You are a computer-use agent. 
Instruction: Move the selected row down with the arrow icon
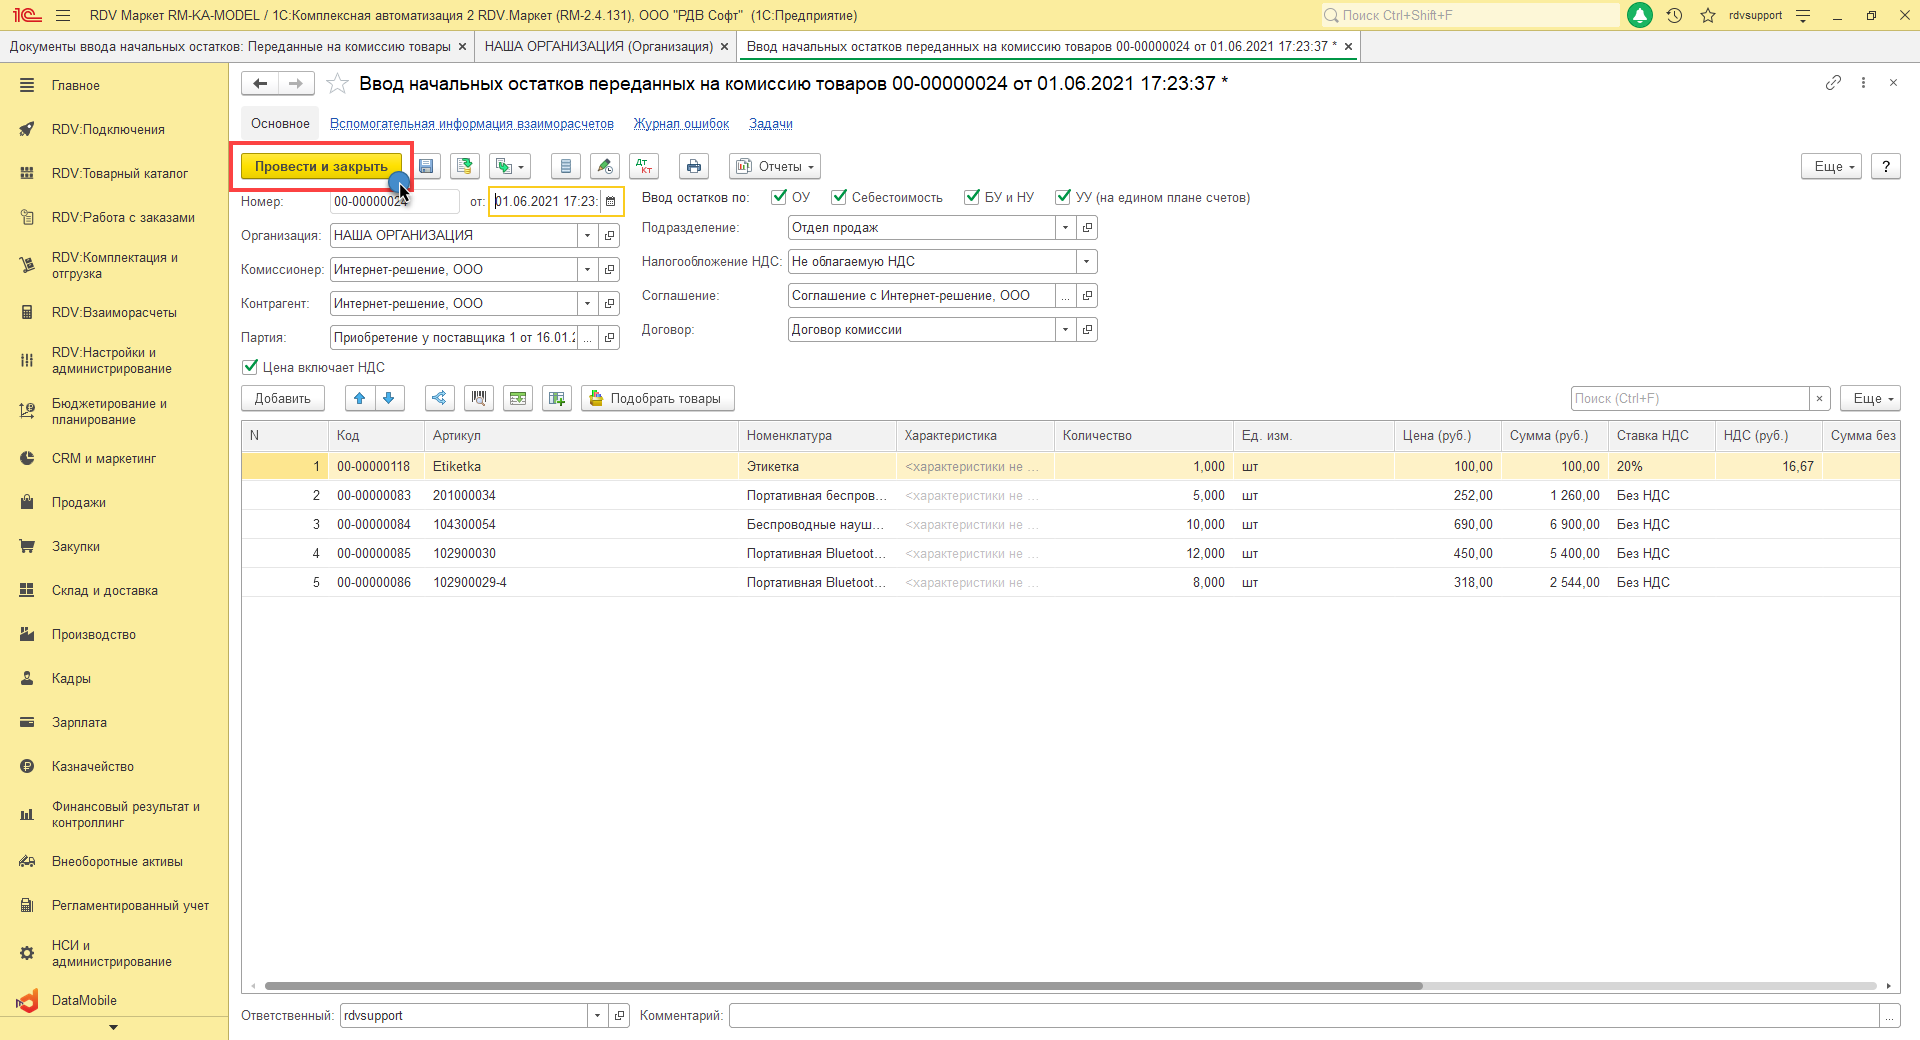click(x=389, y=399)
